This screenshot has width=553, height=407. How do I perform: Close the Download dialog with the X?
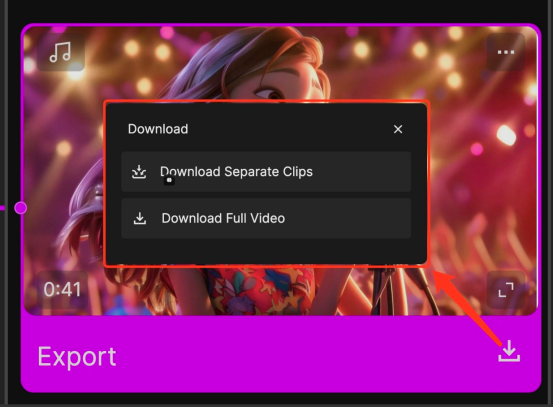pyautogui.click(x=398, y=129)
